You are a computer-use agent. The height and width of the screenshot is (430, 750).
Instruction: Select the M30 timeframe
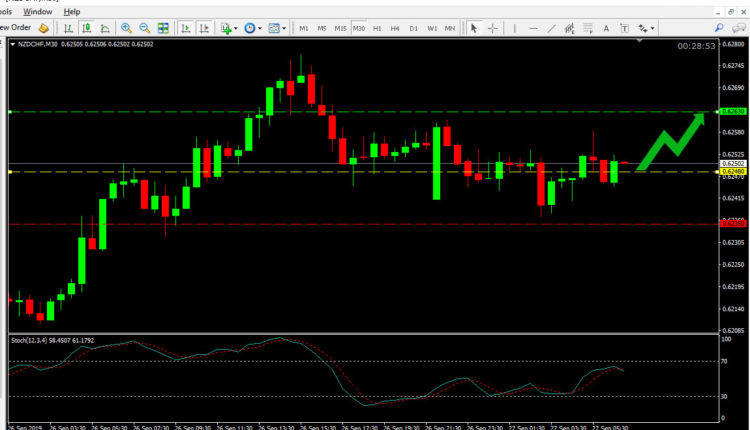click(x=359, y=28)
